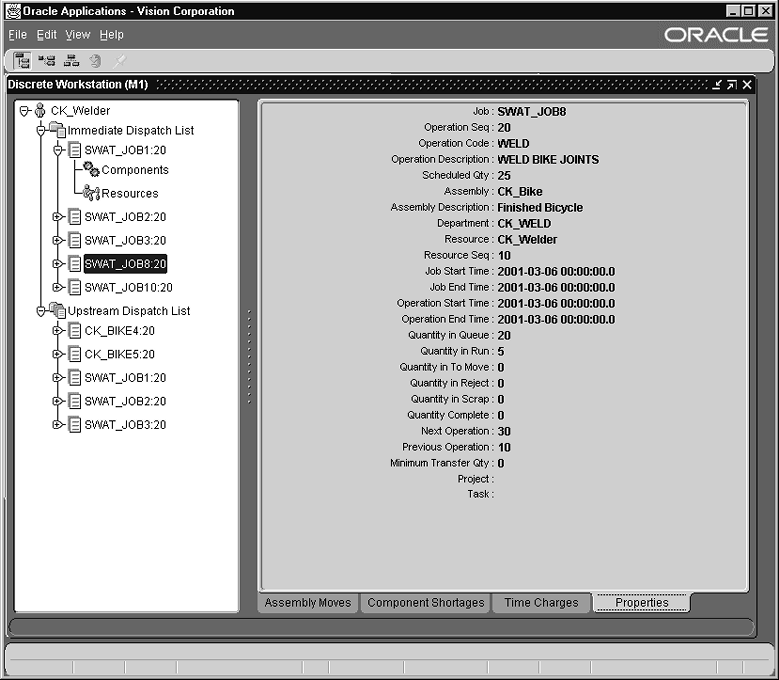The height and width of the screenshot is (680, 779).
Task: Minimize the Discrete Workstation inner window
Action: click(716, 84)
